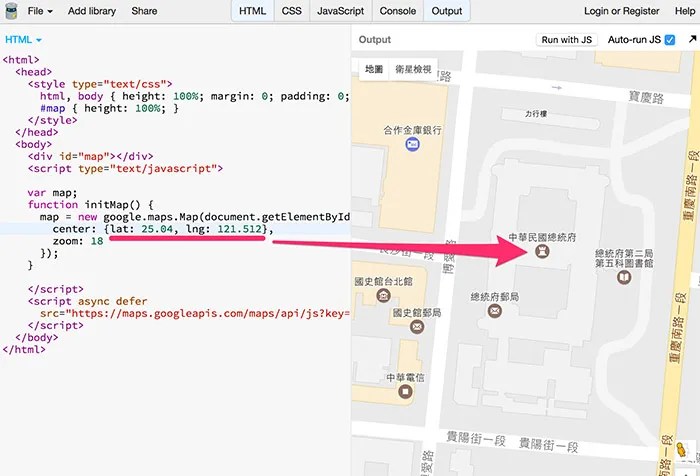This screenshot has width=700, height=476.
Task: Toggle the CSS panel tab
Action: click(292, 11)
